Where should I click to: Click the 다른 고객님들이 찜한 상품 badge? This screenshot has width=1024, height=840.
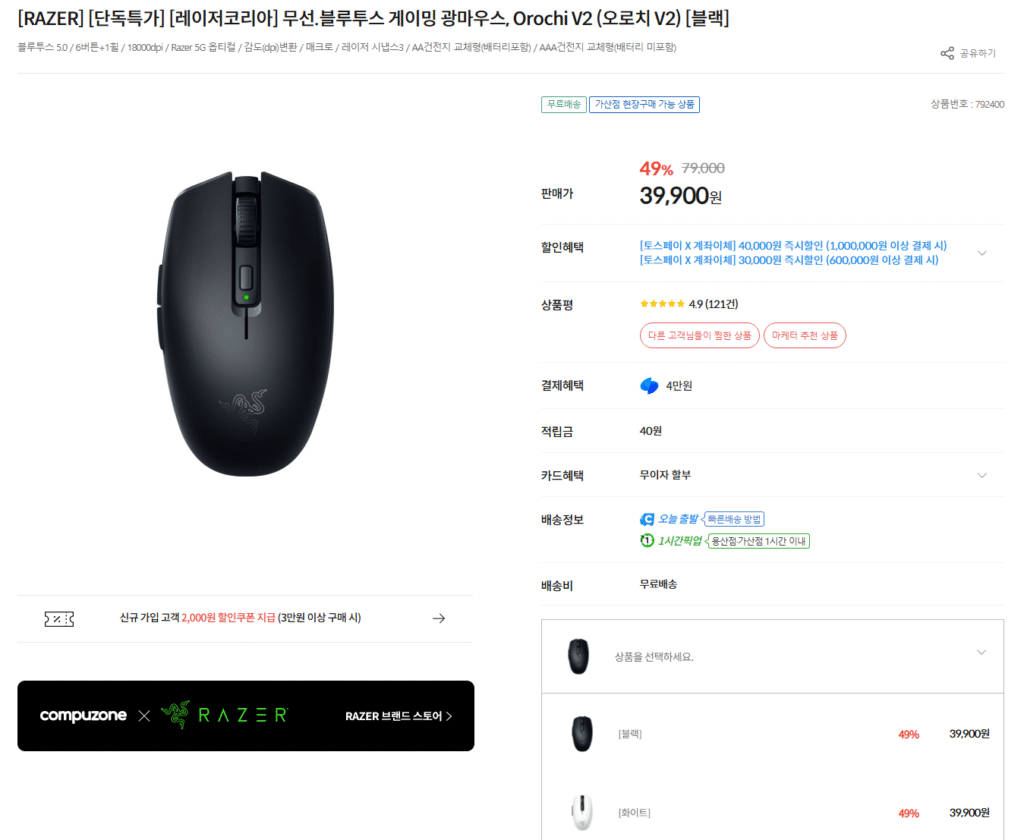click(699, 335)
